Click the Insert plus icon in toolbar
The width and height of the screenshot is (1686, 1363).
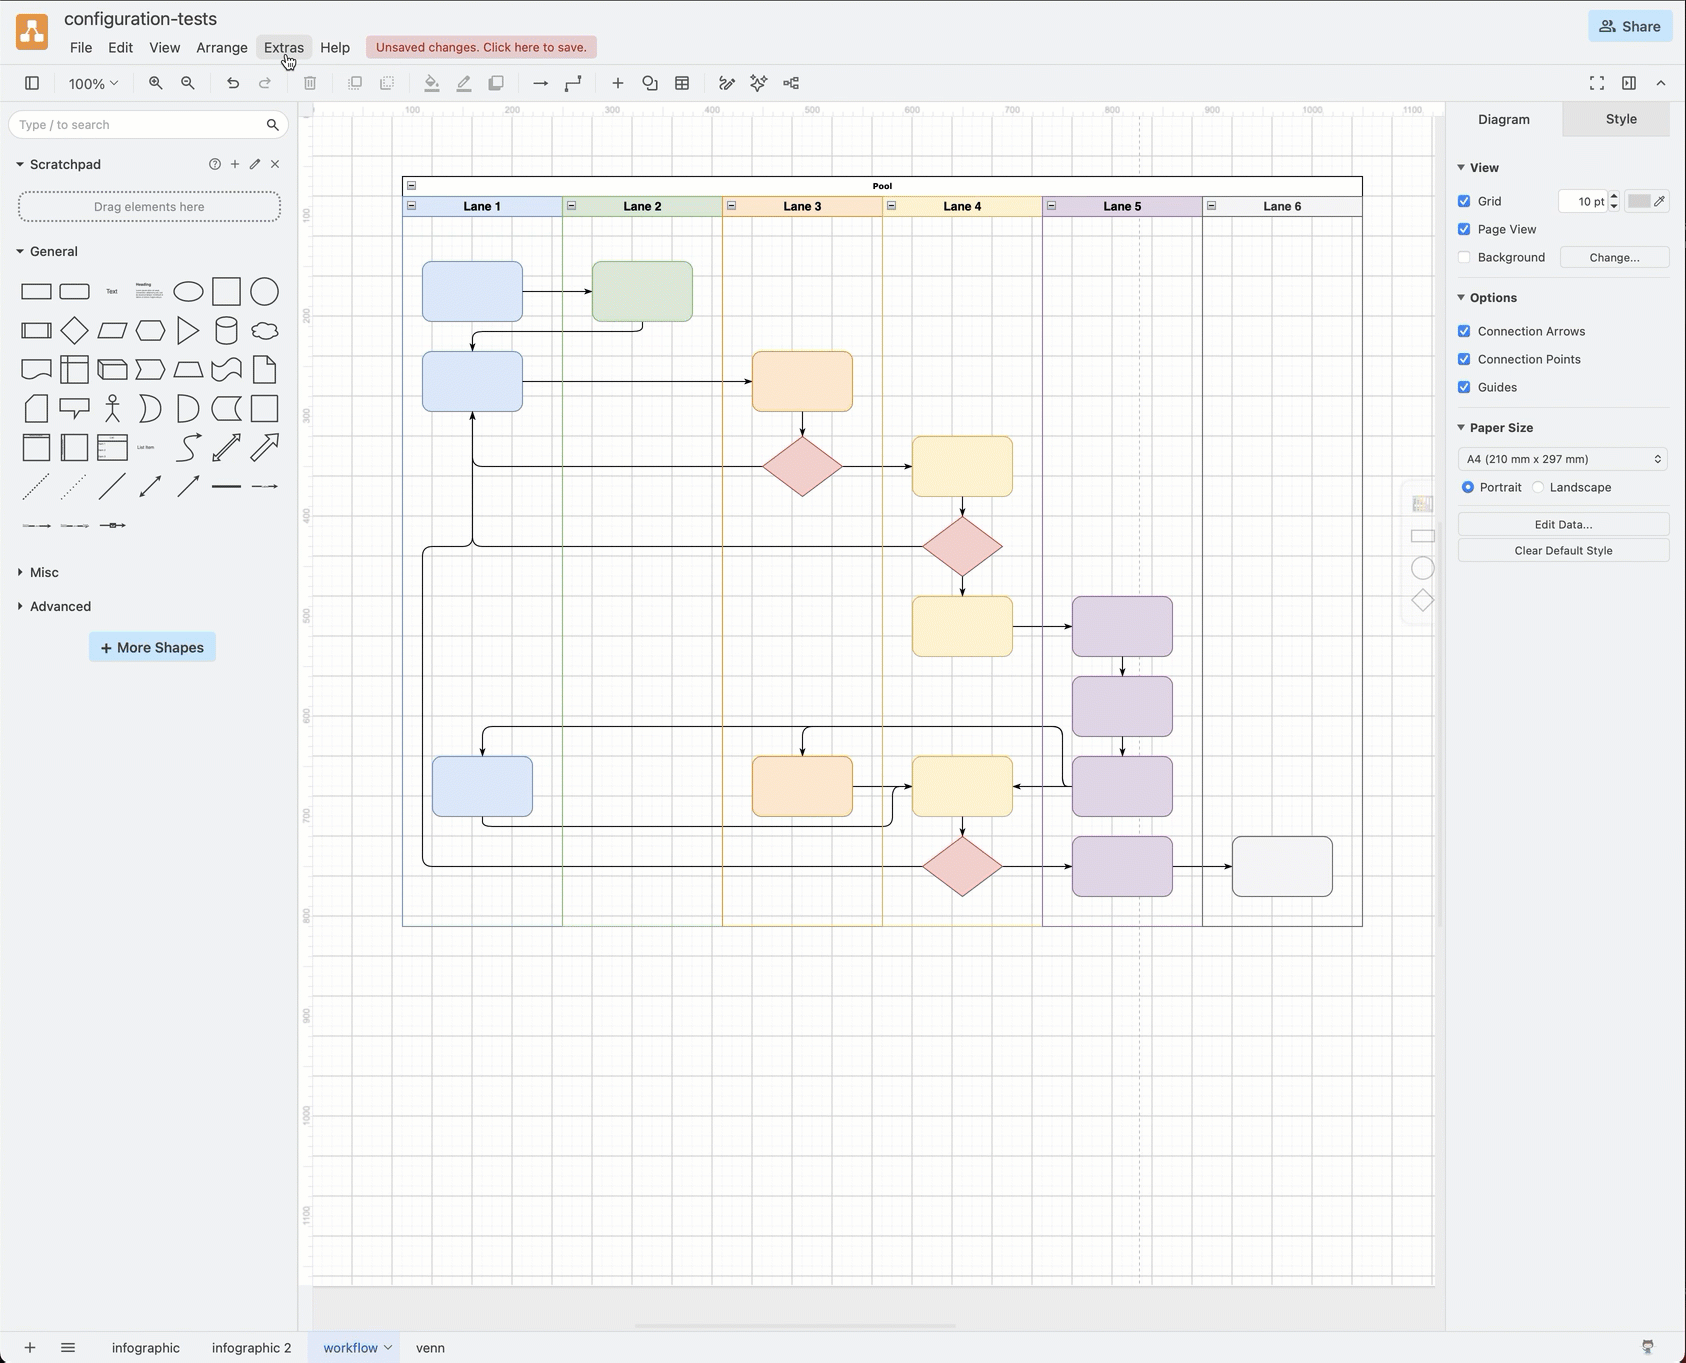point(618,83)
